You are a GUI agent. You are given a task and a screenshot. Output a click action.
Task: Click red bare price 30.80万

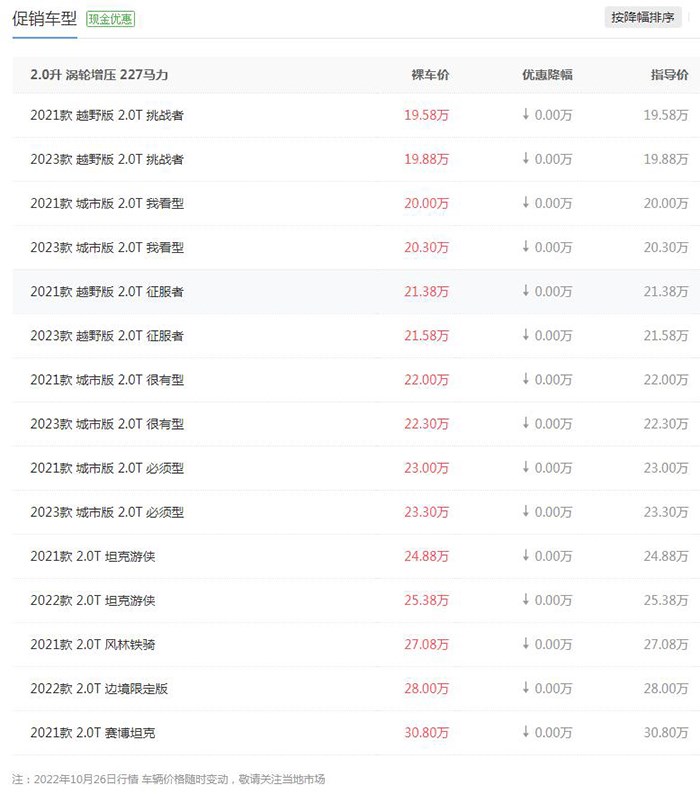pyautogui.click(x=426, y=733)
